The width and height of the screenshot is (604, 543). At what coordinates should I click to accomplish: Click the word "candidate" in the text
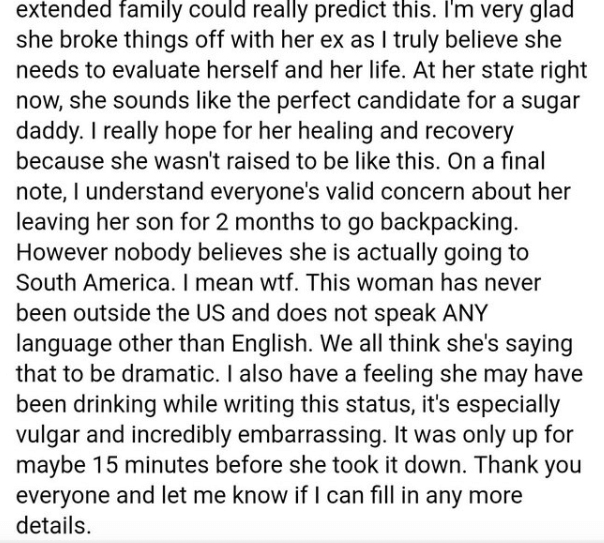[x=408, y=101]
